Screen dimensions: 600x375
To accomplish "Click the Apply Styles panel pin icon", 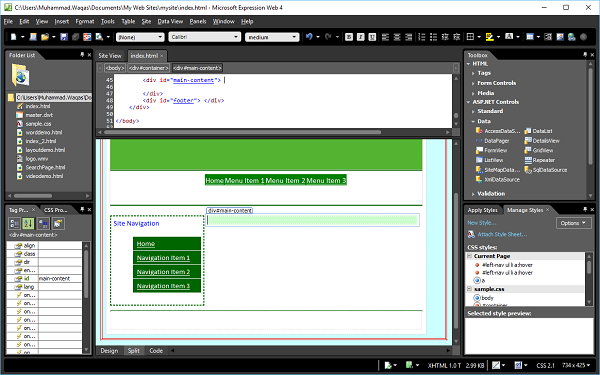I will click(585, 209).
